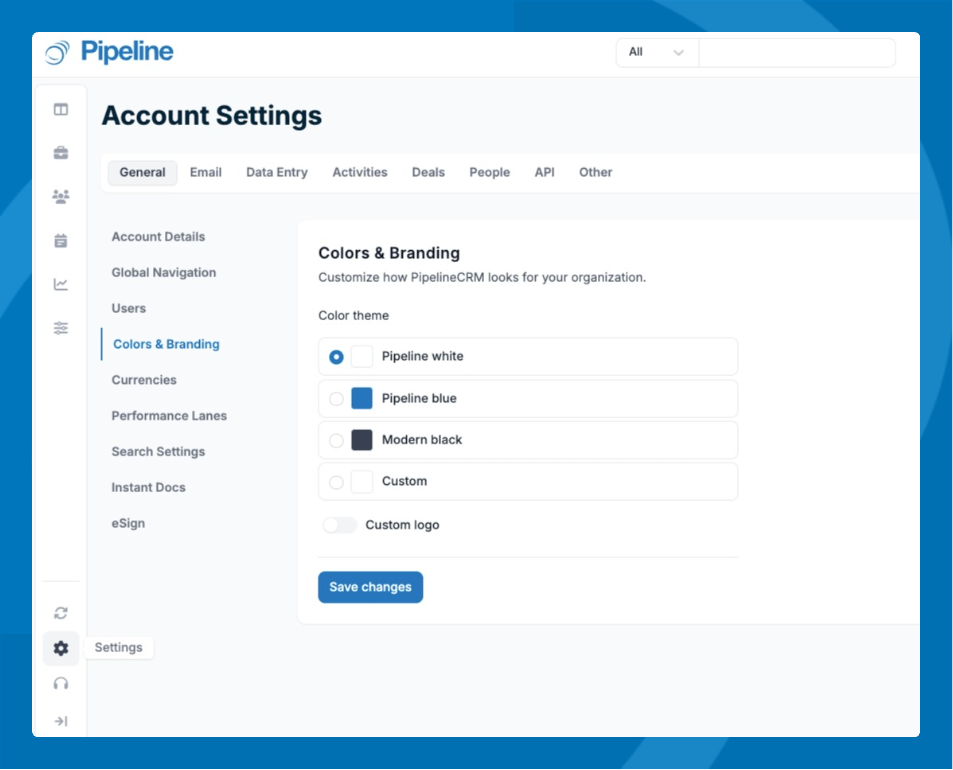Switch to the General tab

[x=142, y=173]
